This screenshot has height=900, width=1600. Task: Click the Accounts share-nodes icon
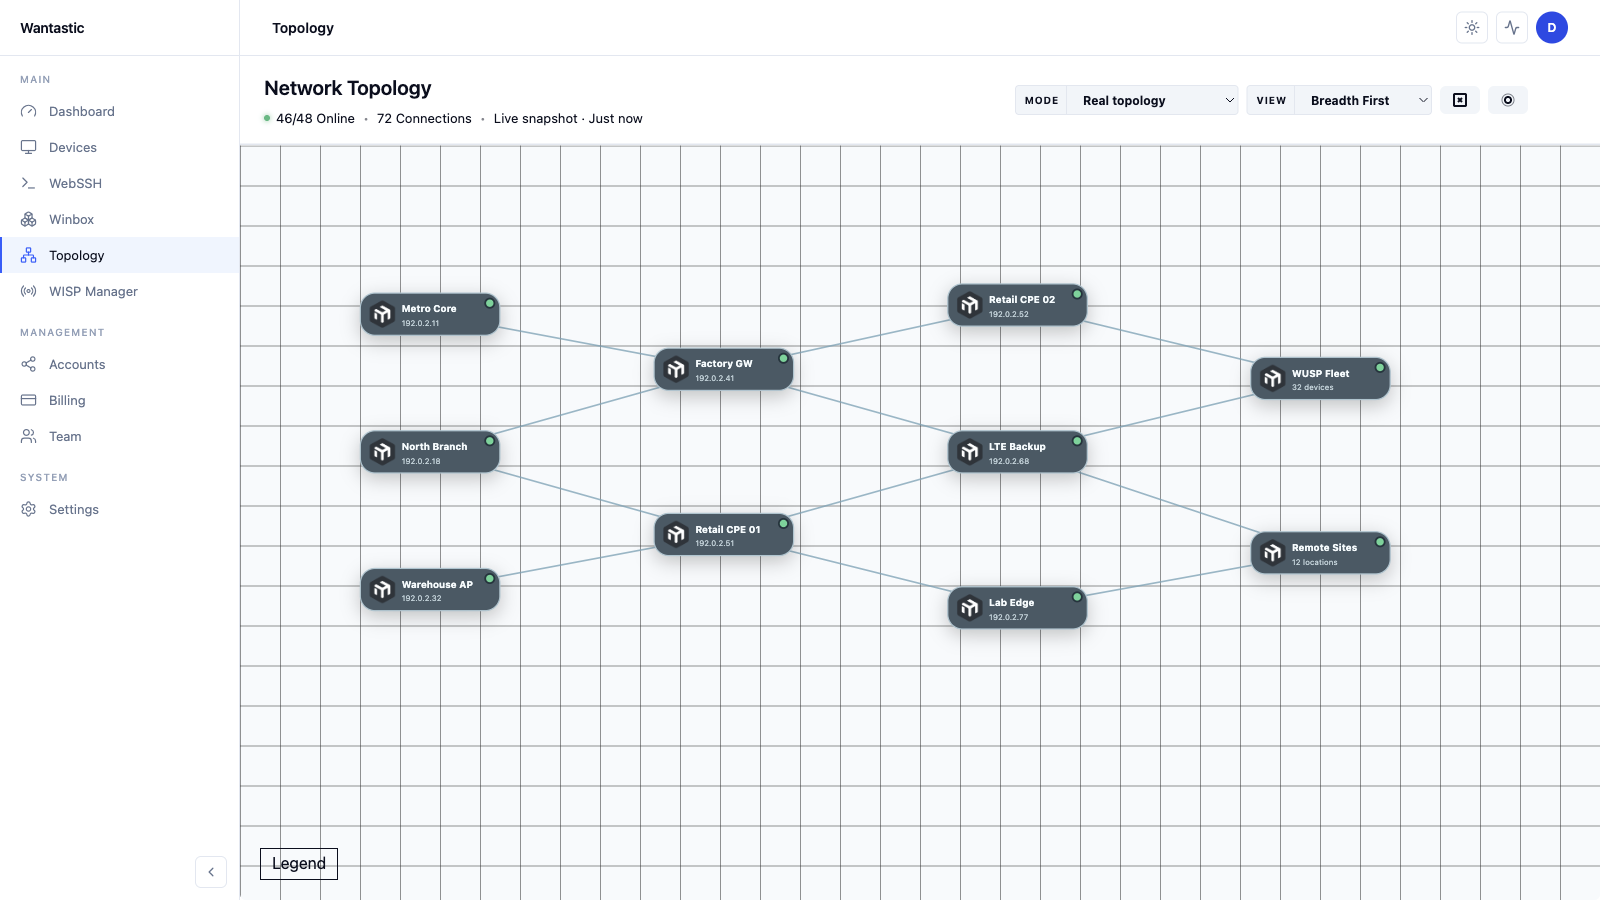29,364
